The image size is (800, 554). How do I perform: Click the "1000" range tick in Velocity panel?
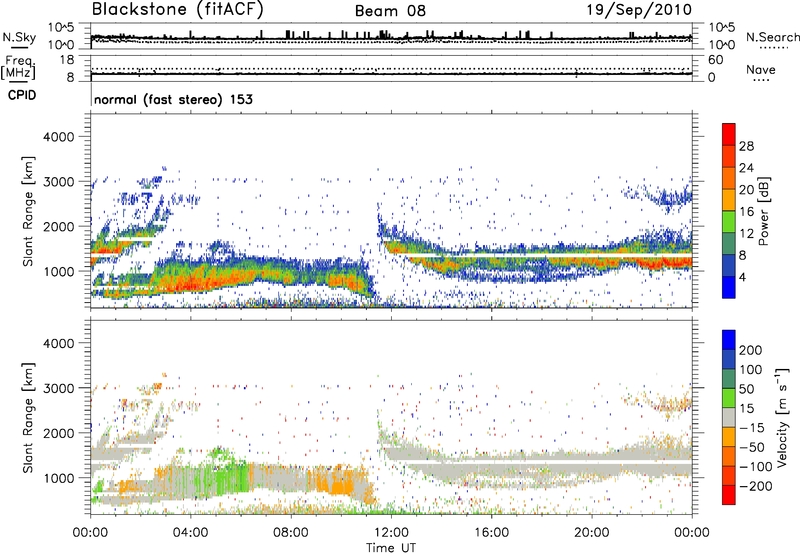tap(58, 478)
